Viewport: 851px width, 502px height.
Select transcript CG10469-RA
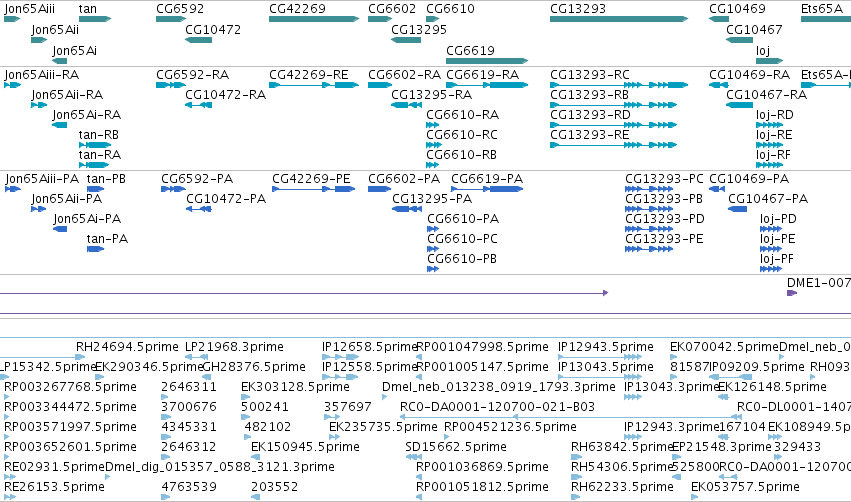point(749,75)
